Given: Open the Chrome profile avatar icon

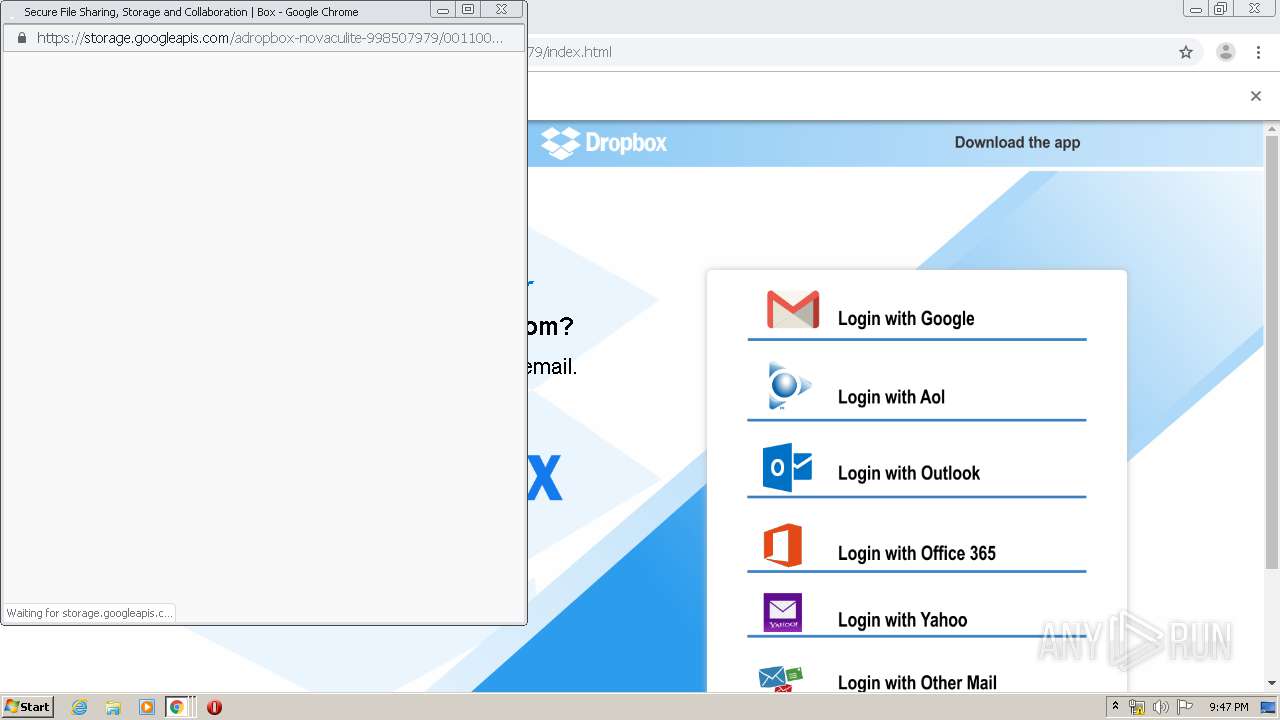Looking at the screenshot, I should [x=1226, y=52].
